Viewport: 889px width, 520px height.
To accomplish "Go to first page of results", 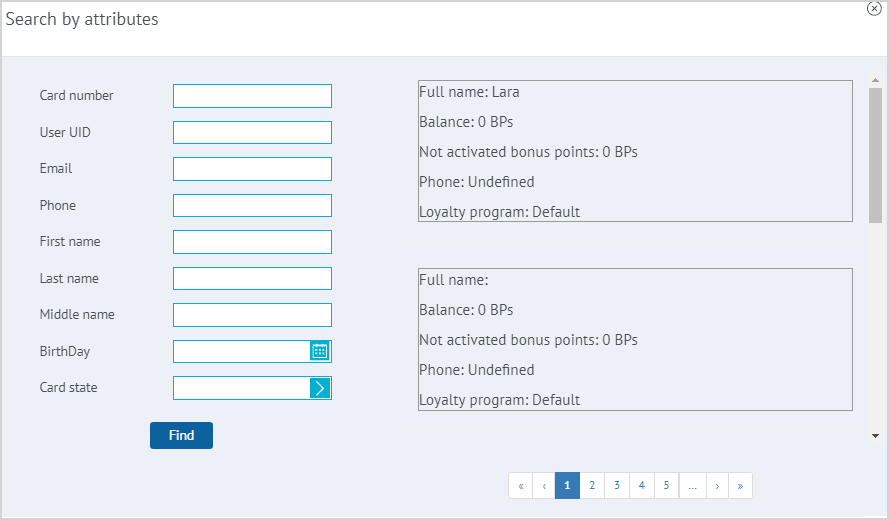I will (x=520, y=486).
